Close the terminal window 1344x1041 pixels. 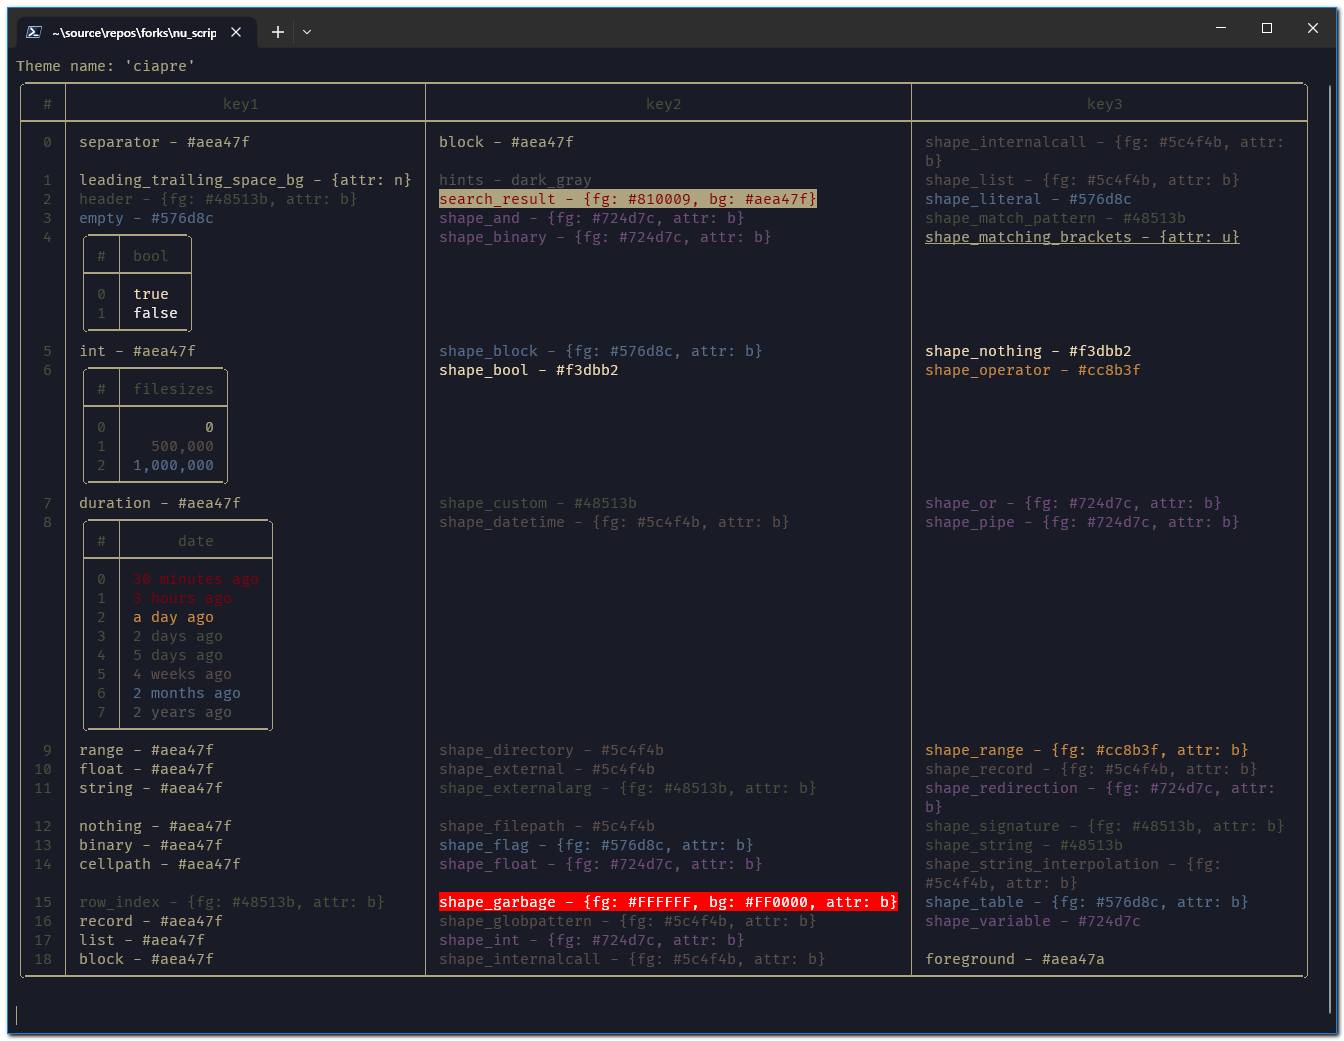(x=1313, y=28)
